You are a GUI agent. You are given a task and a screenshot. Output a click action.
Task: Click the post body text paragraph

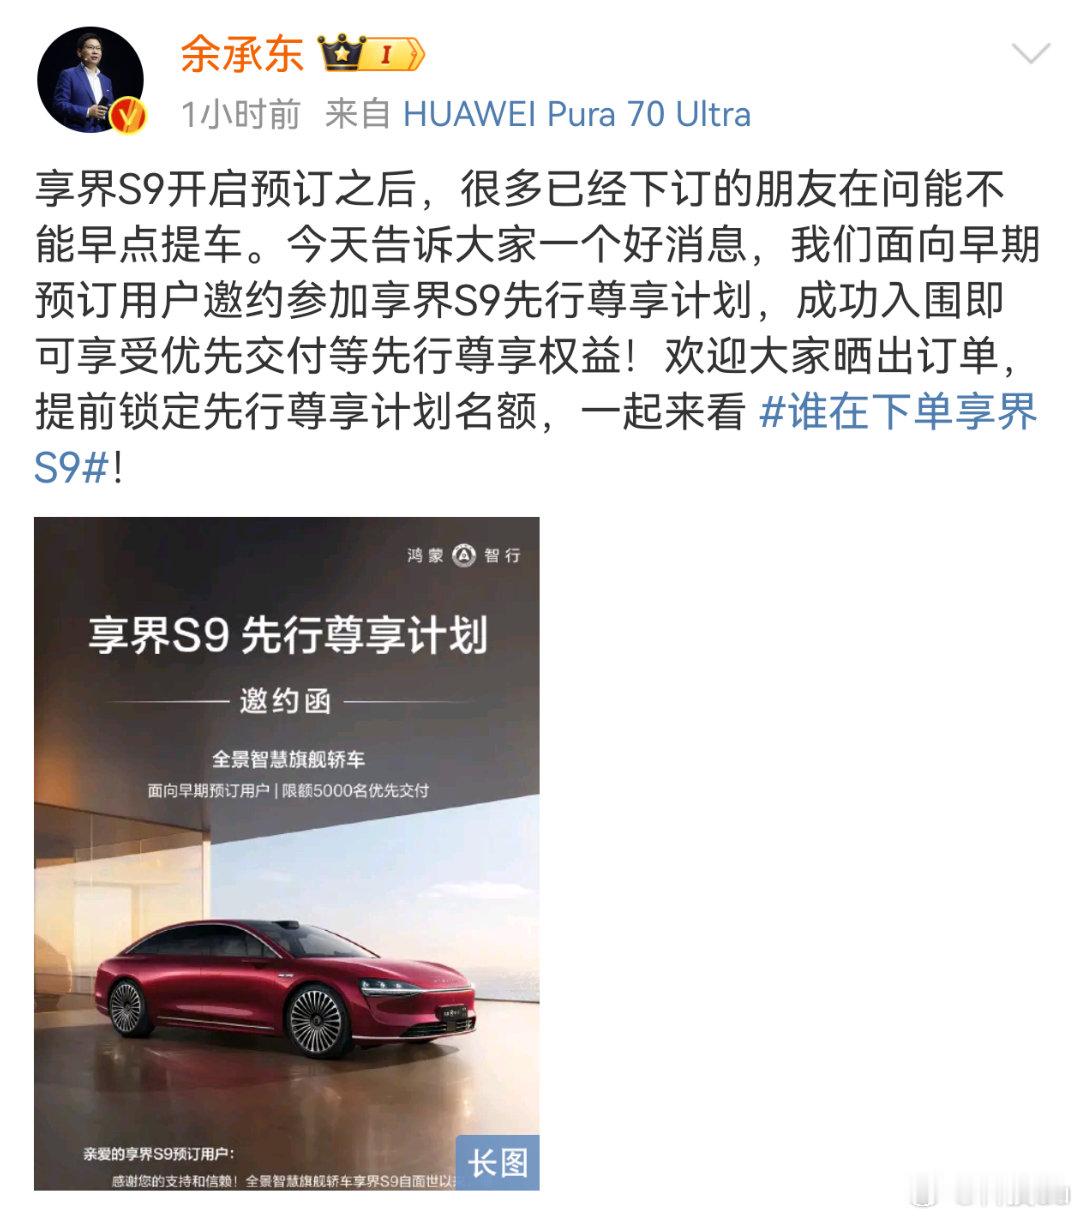click(x=538, y=327)
